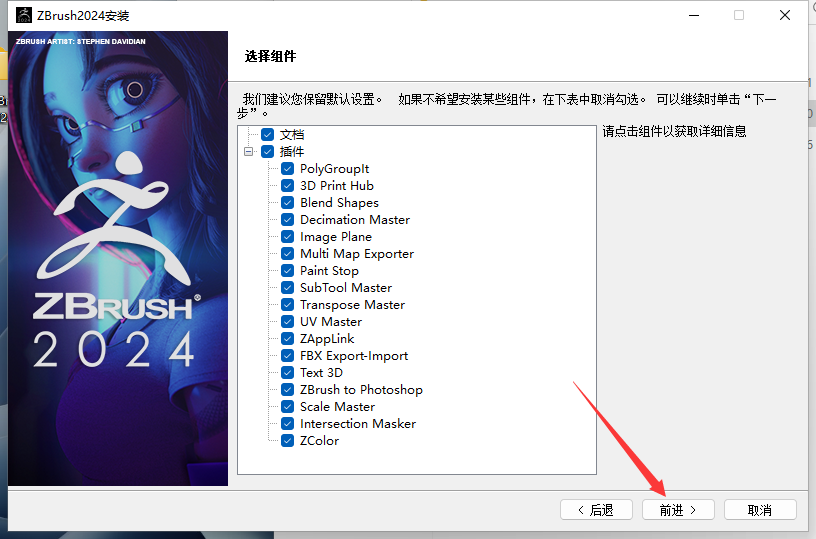816x539 pixels.
Task: Toggle the ZColor checkbox
Action: (287, 441)
